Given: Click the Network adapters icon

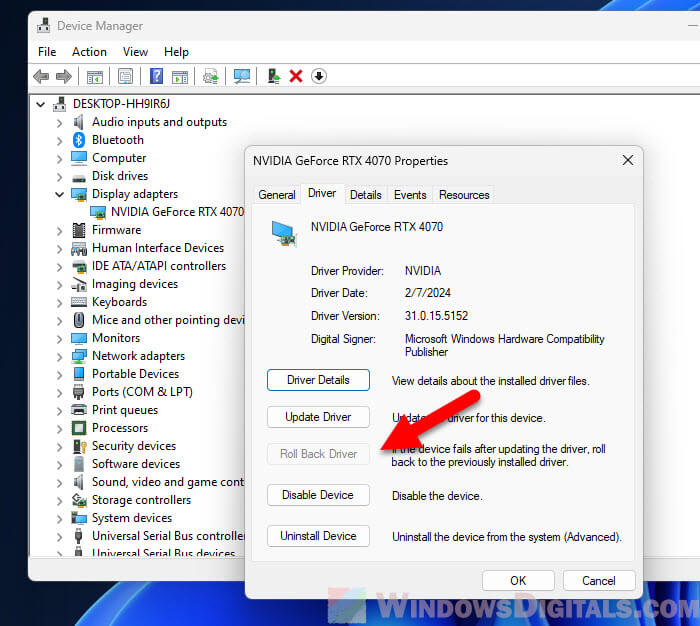Looking at the screenshot, I should (79, 356).
